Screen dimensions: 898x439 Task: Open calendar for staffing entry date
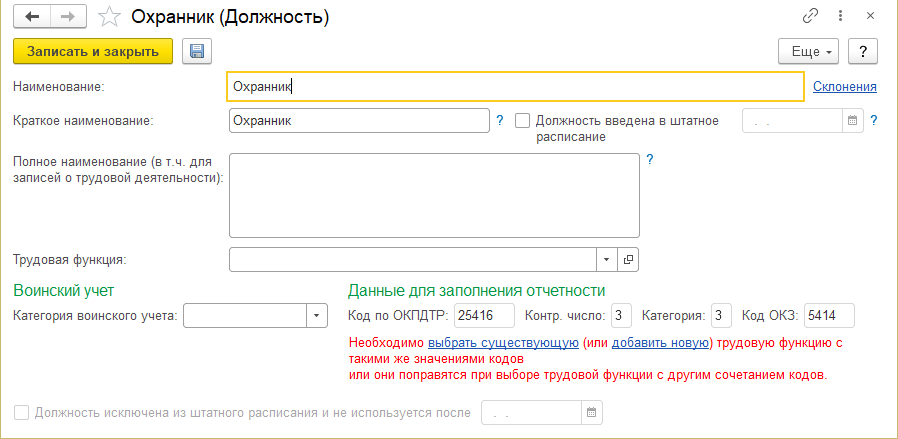(853, 121)
